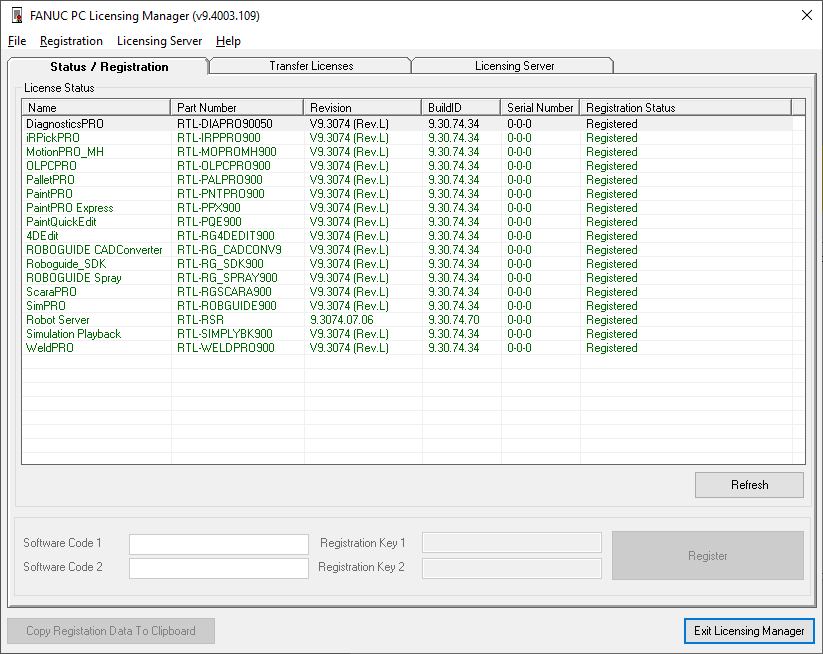Open the File menu
Image resolution: width=823 pixels, height=654 pixels.
[17, 41]
